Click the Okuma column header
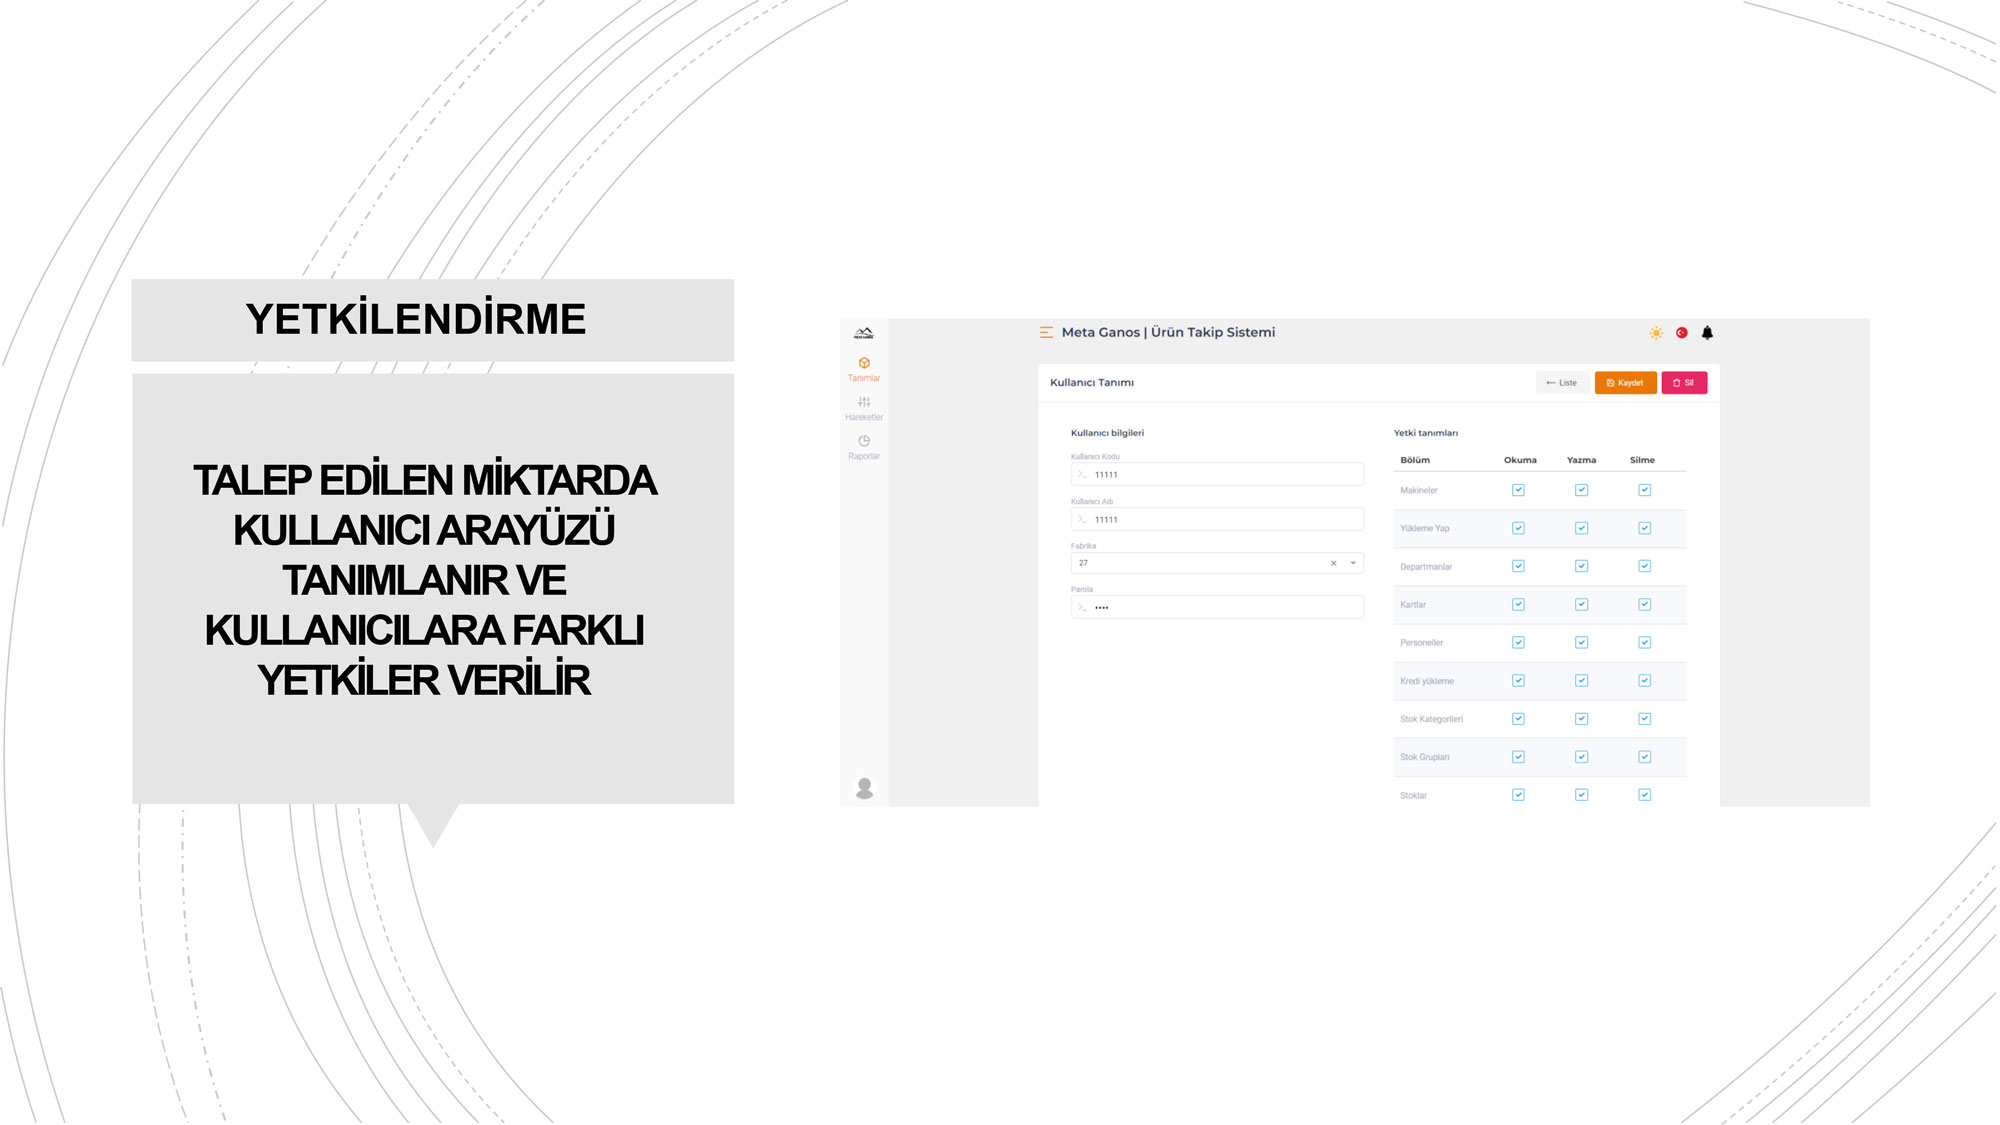This screenshot has height=1125, width=2000. pos(1520,460)
